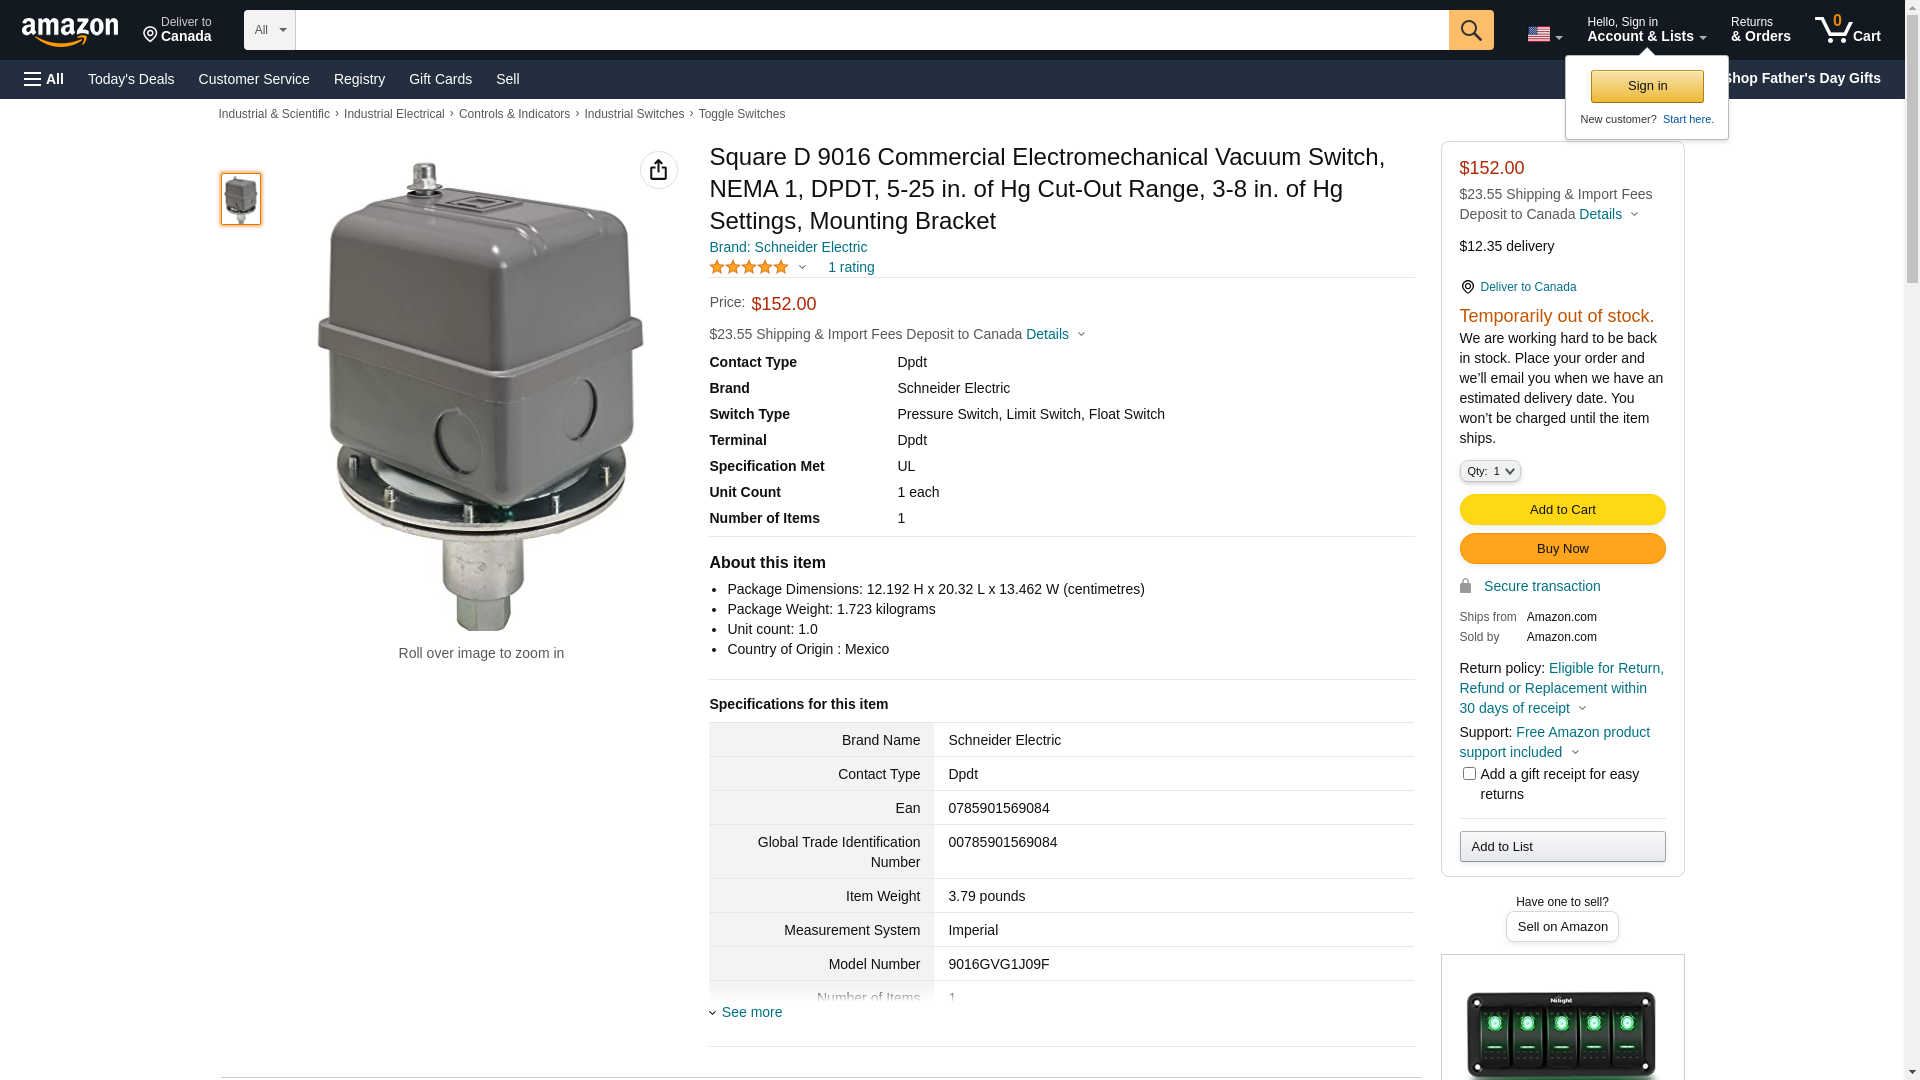1920x1080 pixels.
Task: Click the Amazon logo
Action: pos(70,31)
